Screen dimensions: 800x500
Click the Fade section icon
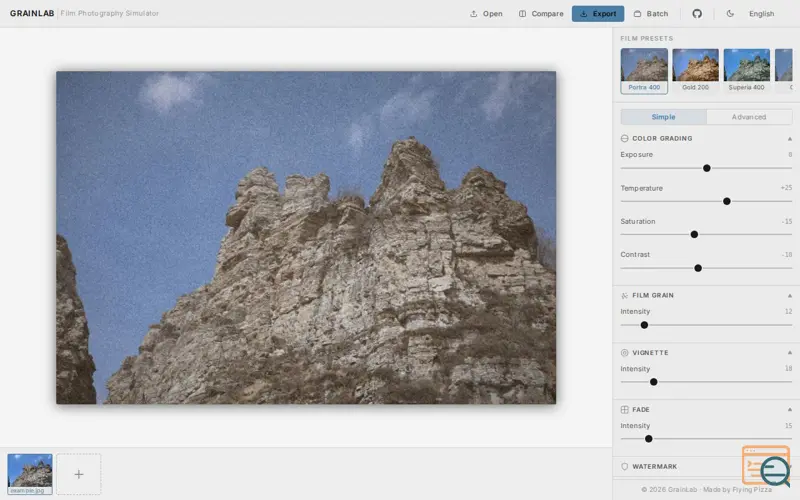click(x=624, y=410)
